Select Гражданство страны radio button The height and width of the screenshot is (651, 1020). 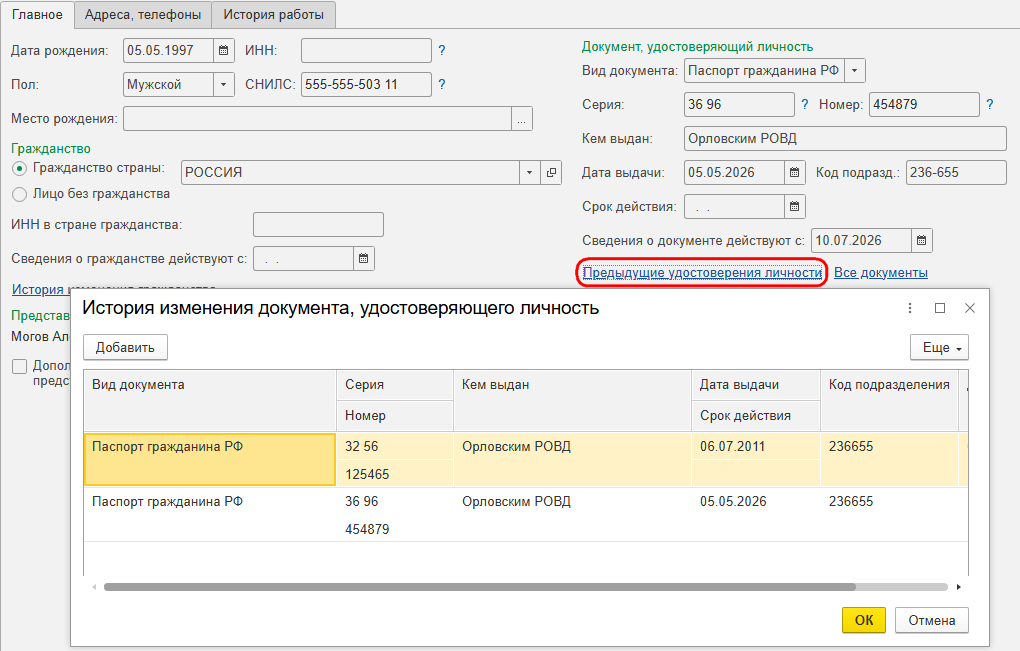click(20, 168)
